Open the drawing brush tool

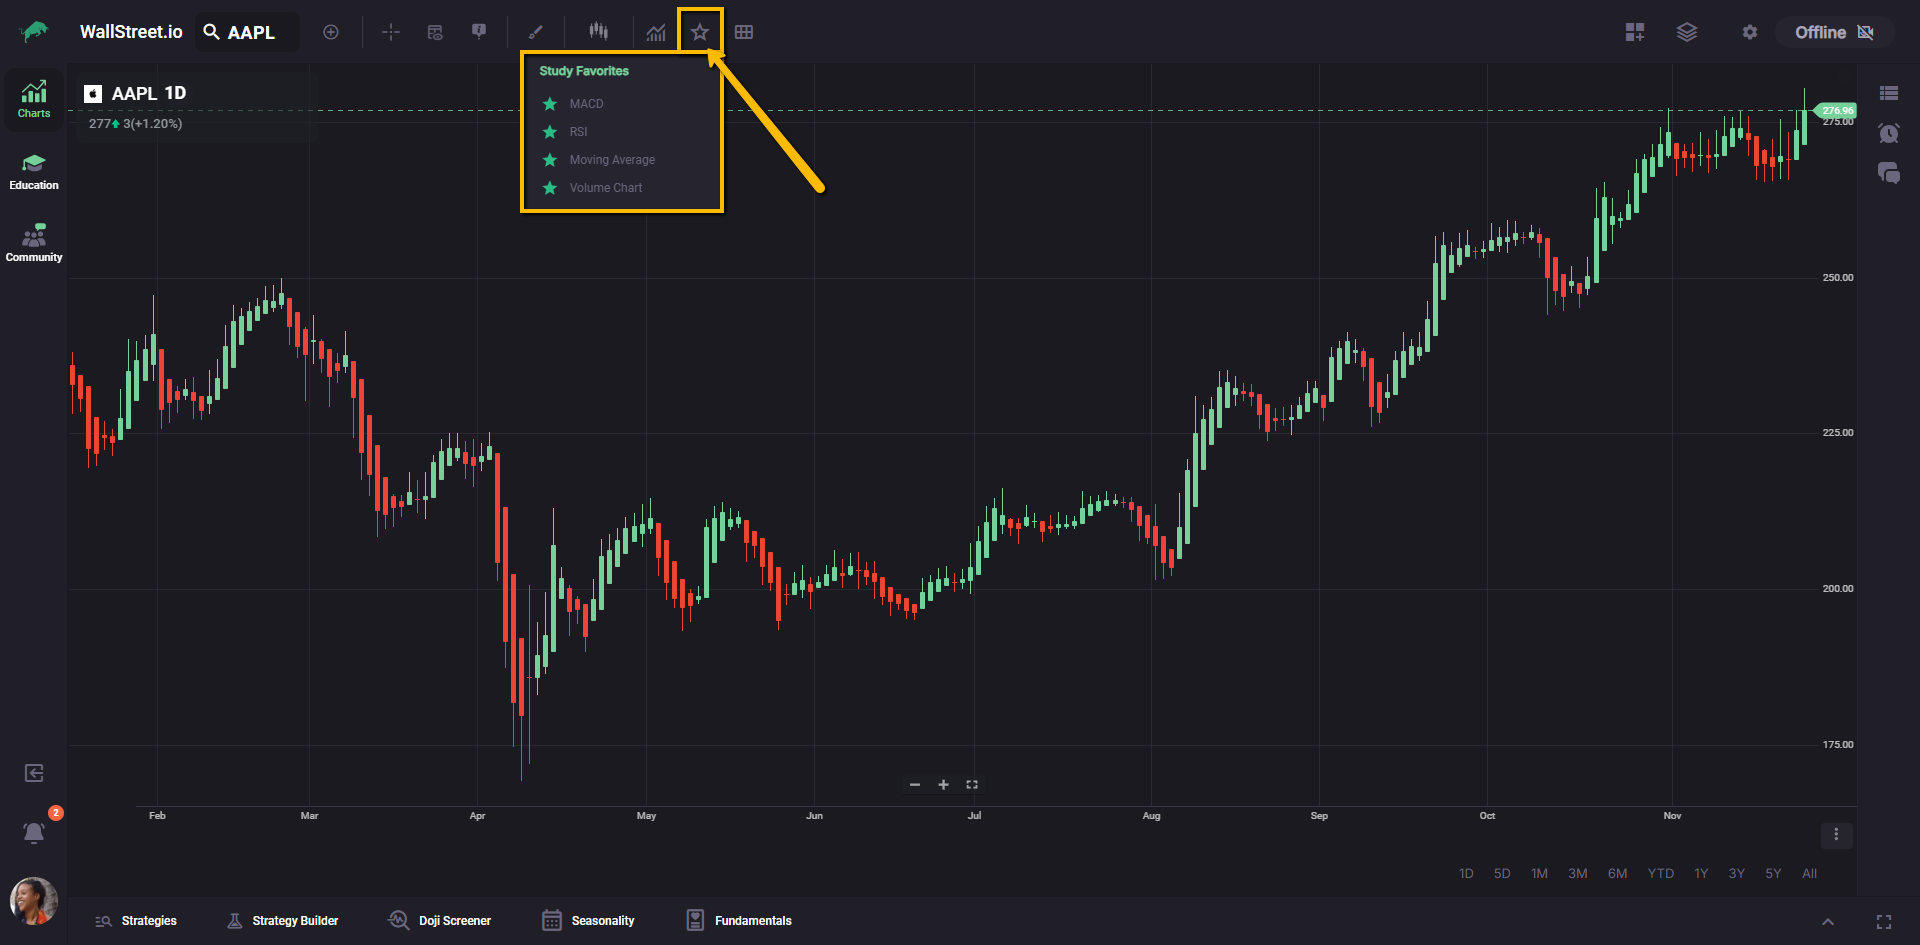point(536,32)
